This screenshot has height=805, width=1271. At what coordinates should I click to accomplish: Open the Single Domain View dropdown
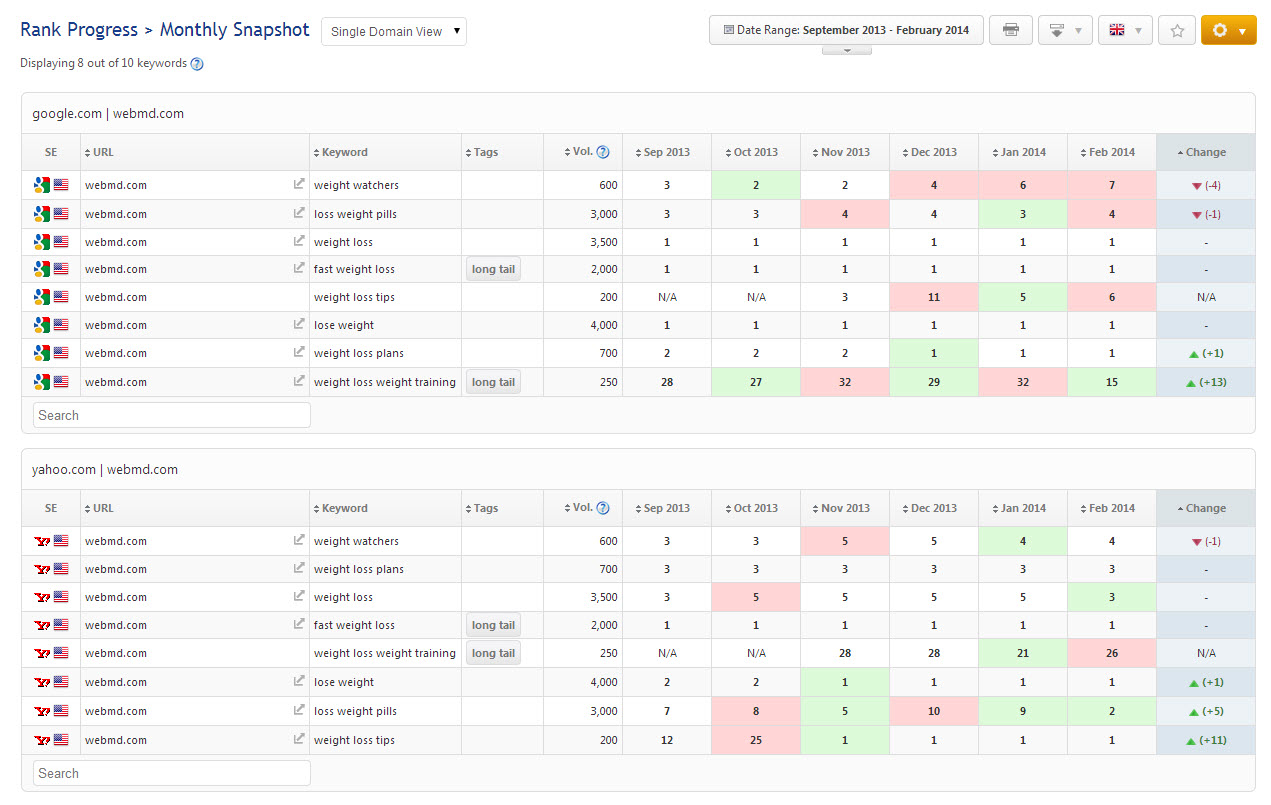(x=394, y=31)
